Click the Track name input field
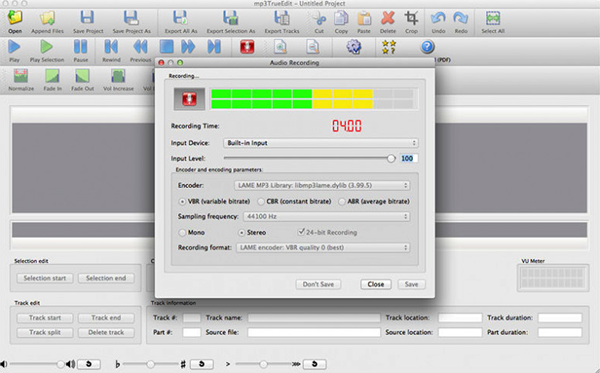Viewport: 600px width, 373px height. [x=314, y=318]
